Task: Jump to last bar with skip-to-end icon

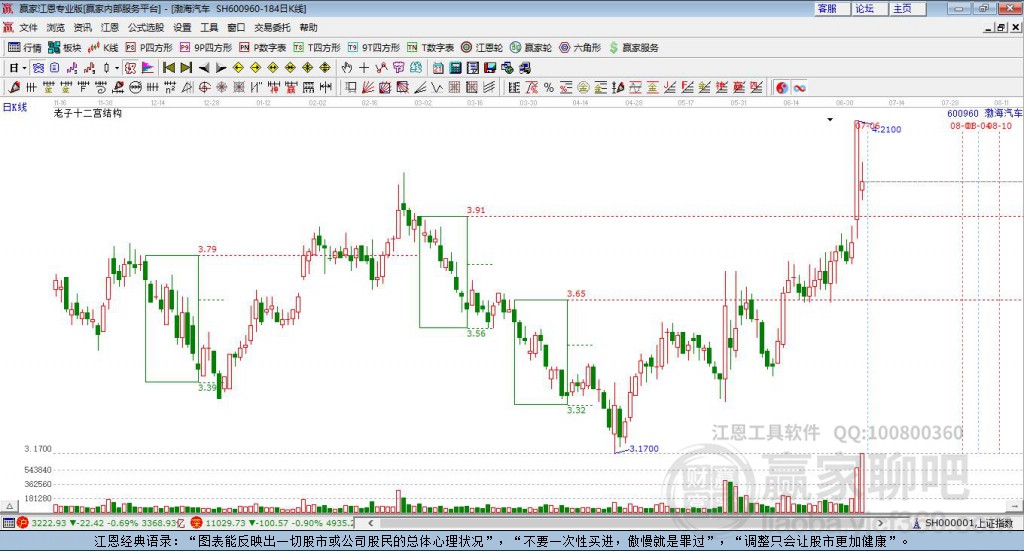Action: 186,68
